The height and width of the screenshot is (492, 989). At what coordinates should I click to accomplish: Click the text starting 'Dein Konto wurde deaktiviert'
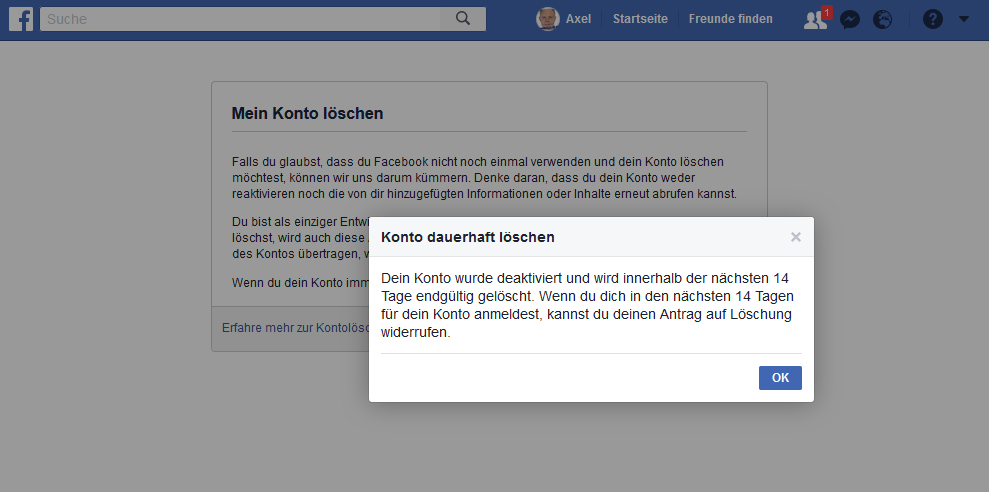click(587, 305)
